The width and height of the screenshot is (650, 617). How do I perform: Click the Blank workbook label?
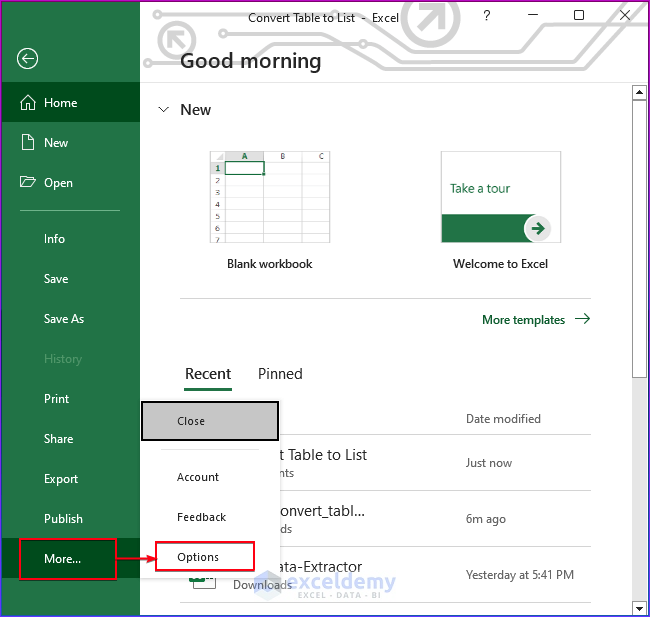270,264
